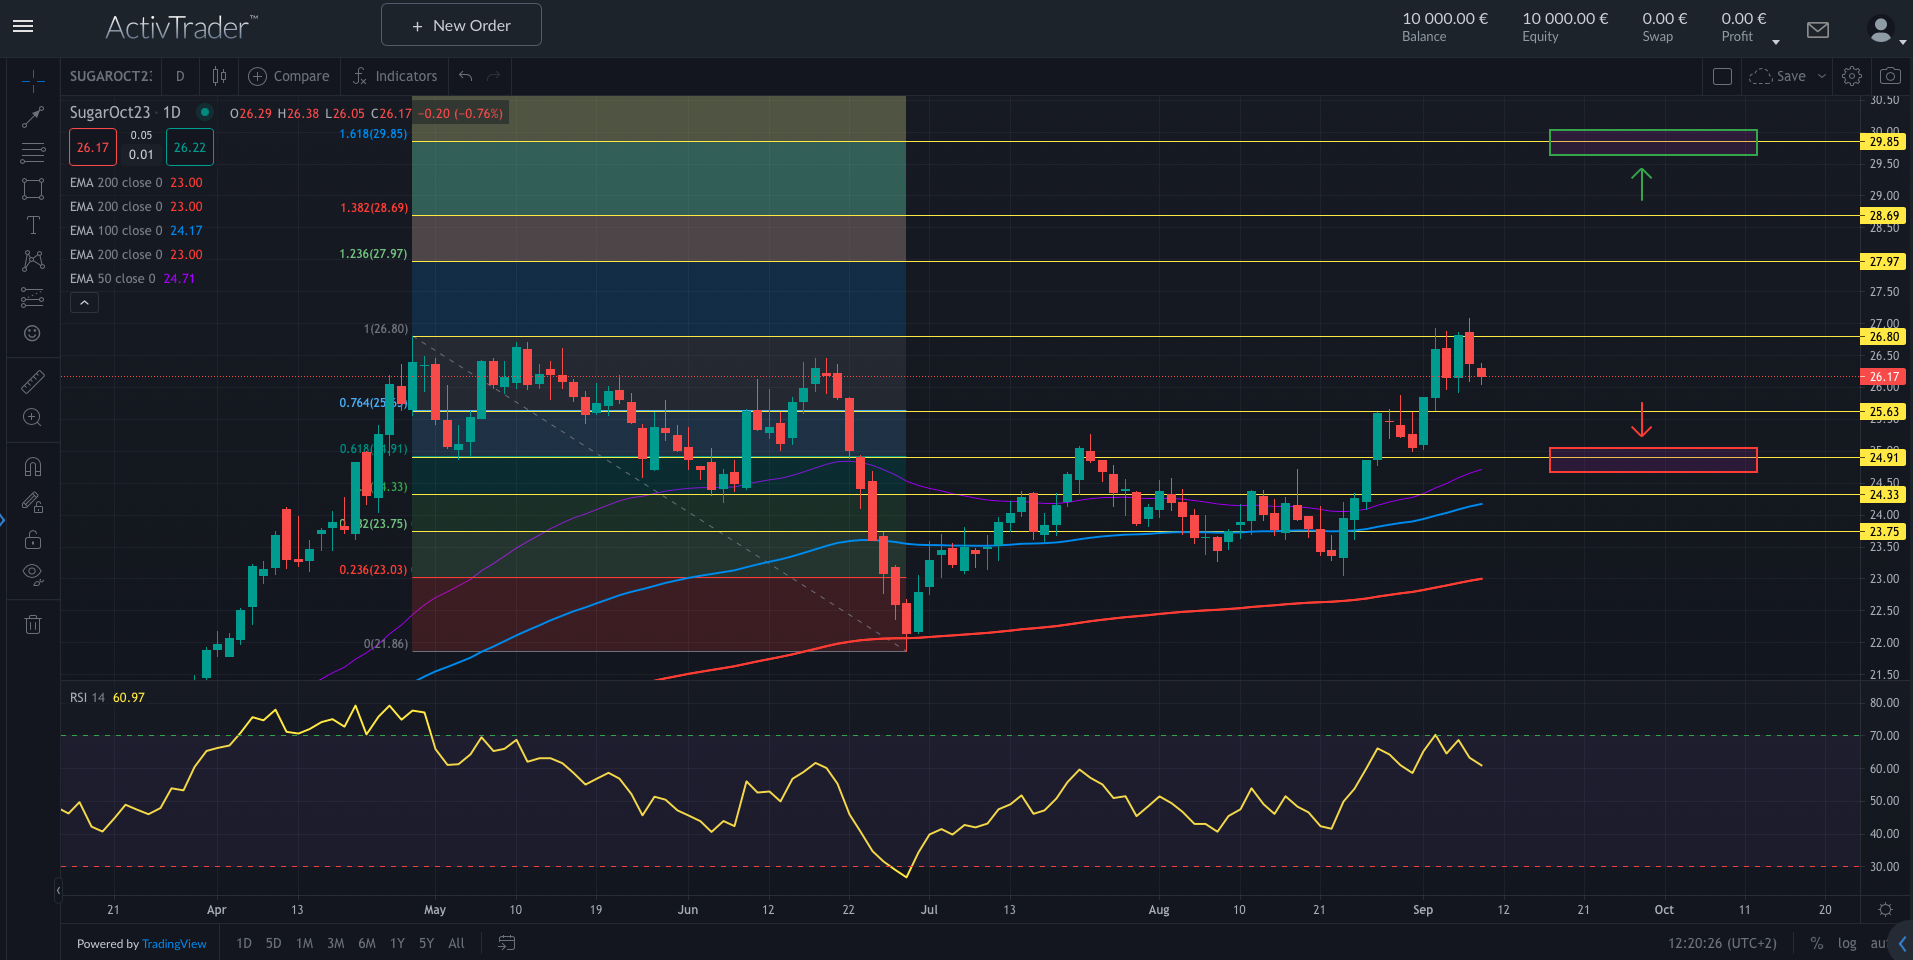The image size is (1913, 960).
Task: Open chart settings gear icon
Action: [1852, 76]
